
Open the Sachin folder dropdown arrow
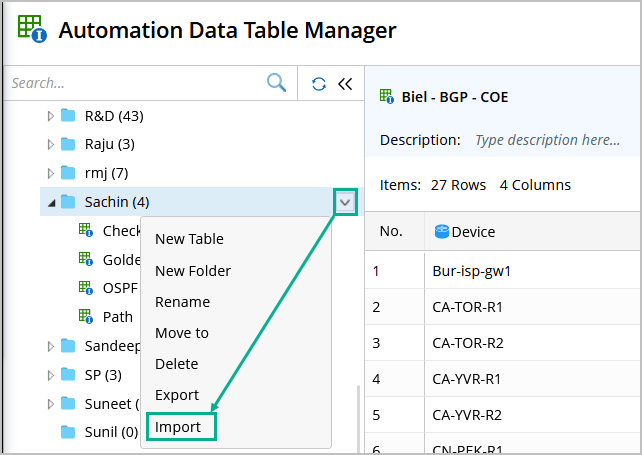344,202
